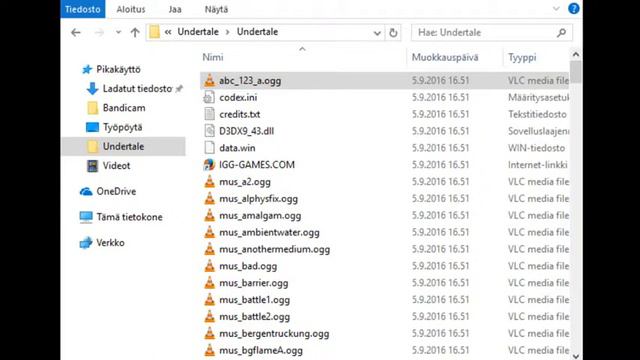Select the mus_alphysfix.ogg VLC icon
The height and width of the screenshot is (360, 640).
(209, 198)
